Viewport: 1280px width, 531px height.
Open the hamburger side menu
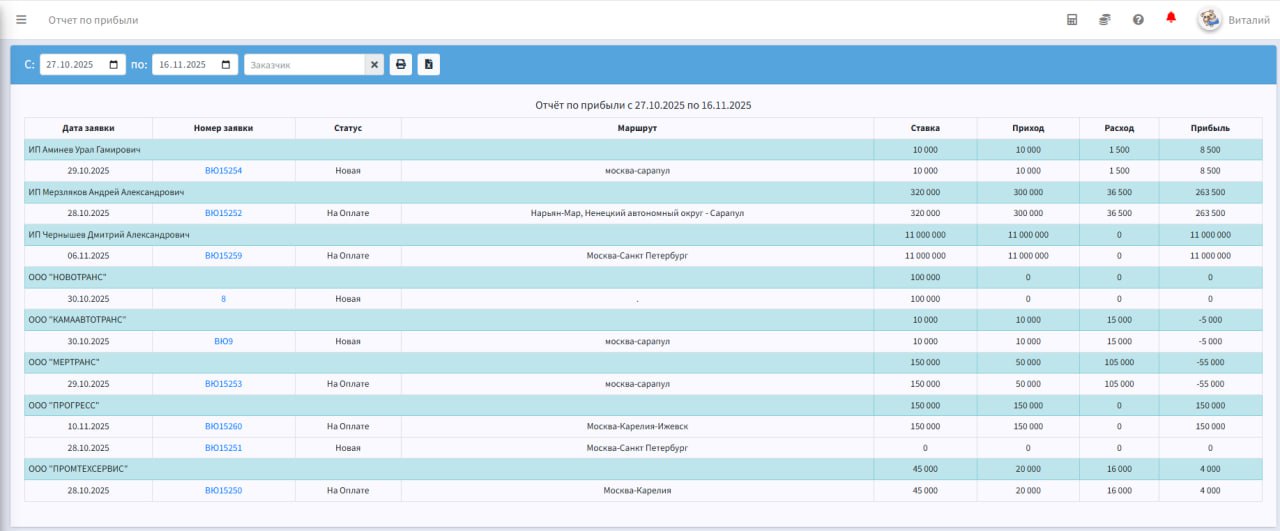(x=21, y=19)
